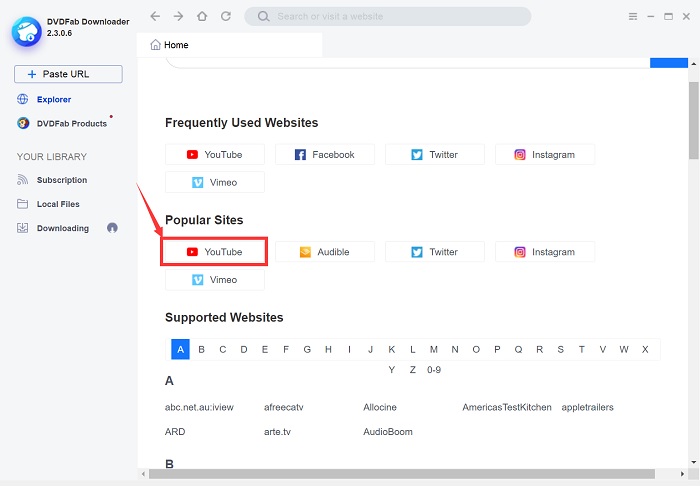700x486 pixels.
Task: Open Instagram under Frequently Used Websites
Action: click(545, 154)
